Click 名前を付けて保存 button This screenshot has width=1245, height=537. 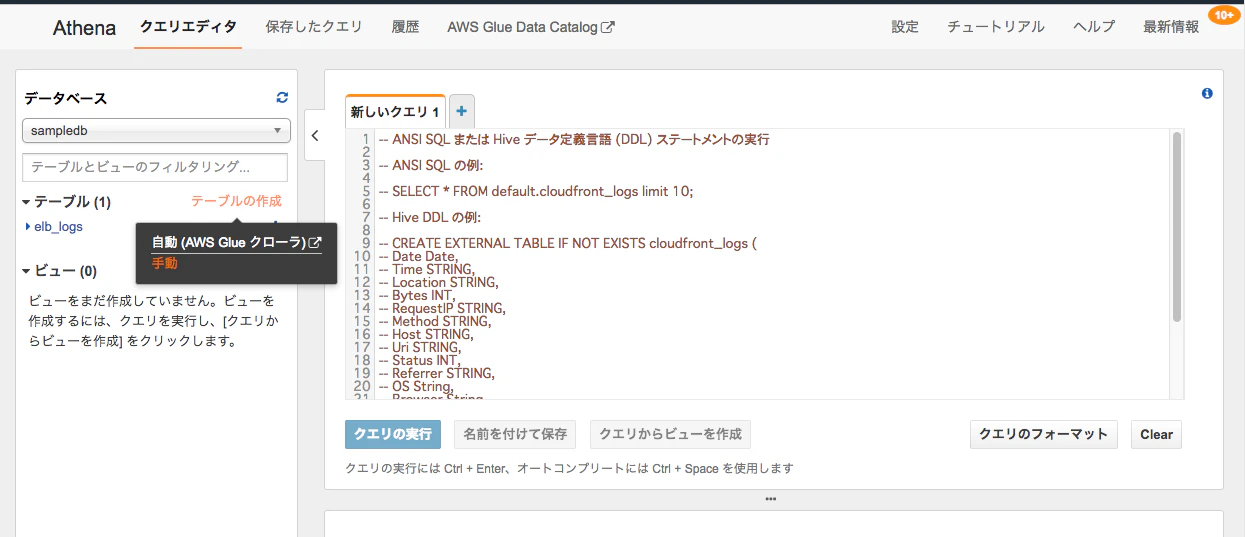tap(515, 434)
